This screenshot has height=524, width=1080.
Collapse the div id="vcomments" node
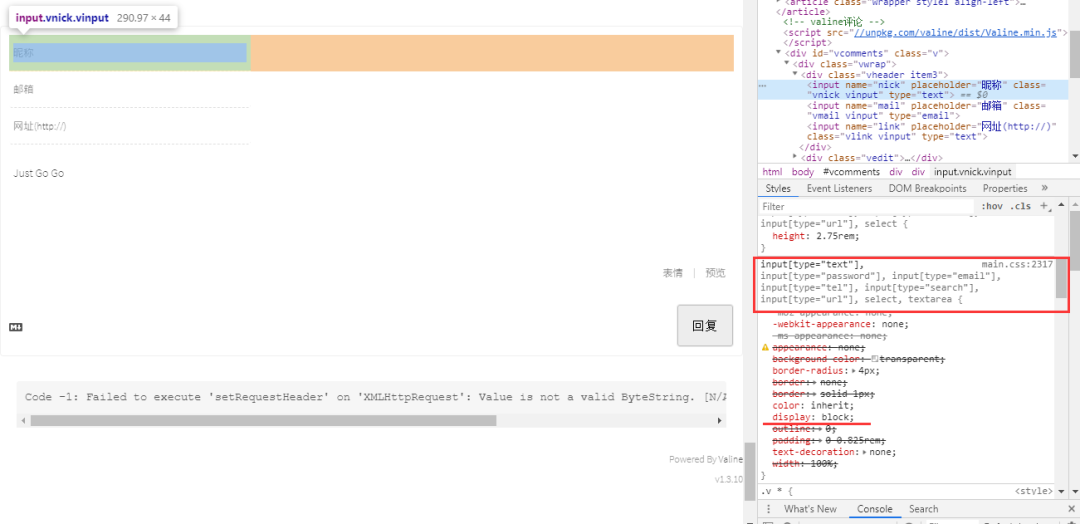point(778,53)
